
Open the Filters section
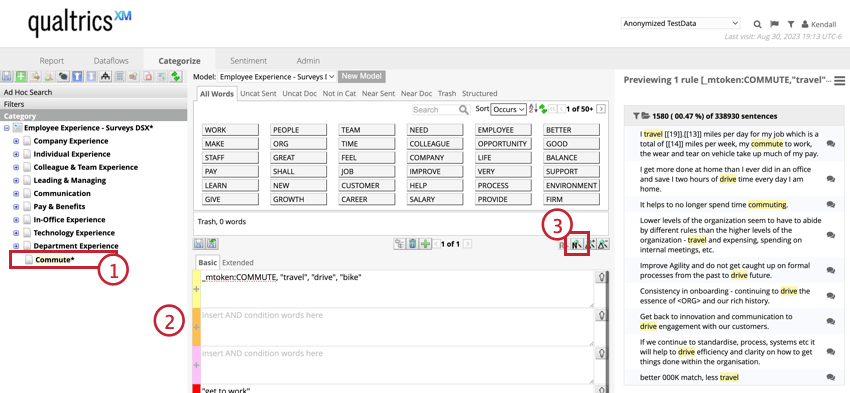94,104
